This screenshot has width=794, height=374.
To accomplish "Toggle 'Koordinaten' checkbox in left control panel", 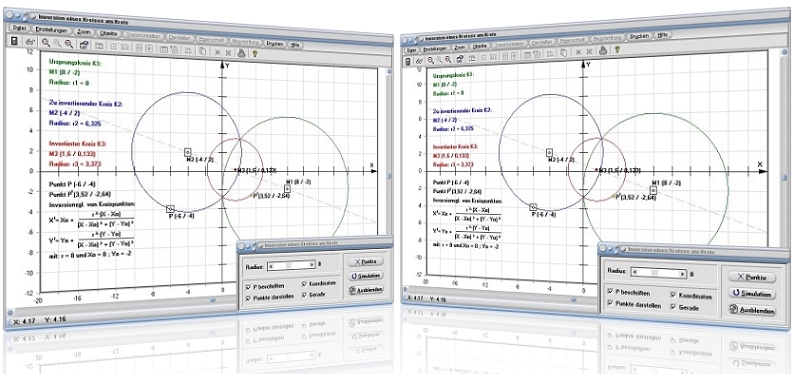I will [x=304, y=284].
